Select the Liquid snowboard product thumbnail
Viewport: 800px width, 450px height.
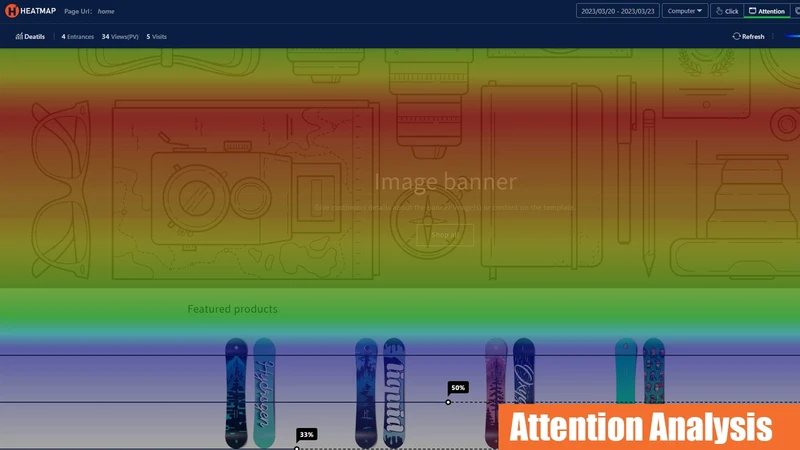[x=380, y=393]
